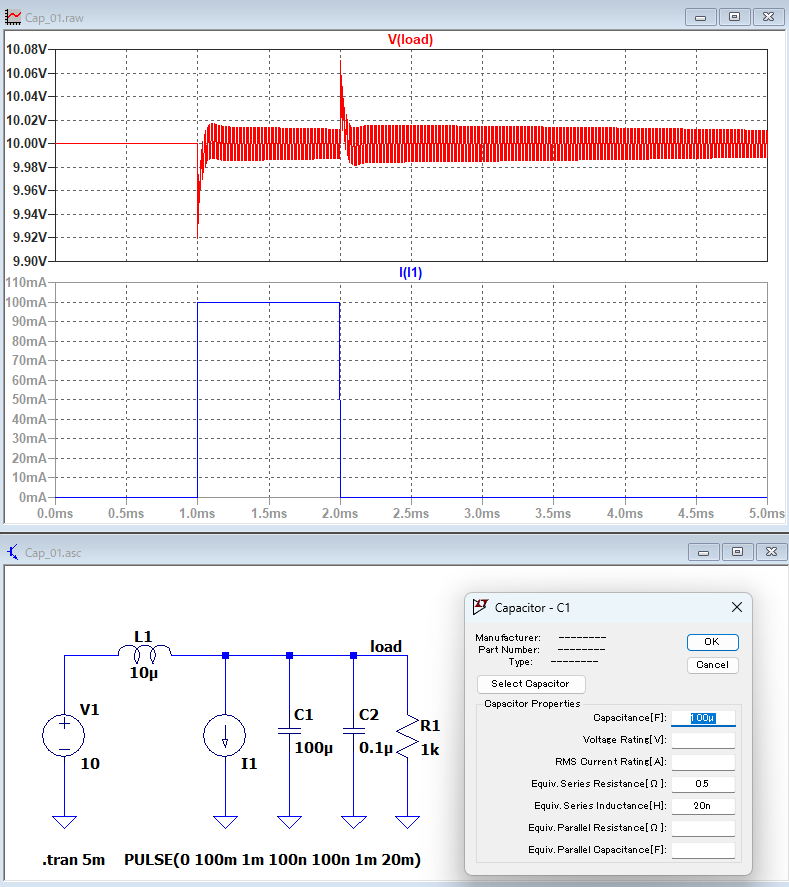Focus the Capacitance[F] input field
Viewport: 789px width, 887px height.
click(702, 718)
